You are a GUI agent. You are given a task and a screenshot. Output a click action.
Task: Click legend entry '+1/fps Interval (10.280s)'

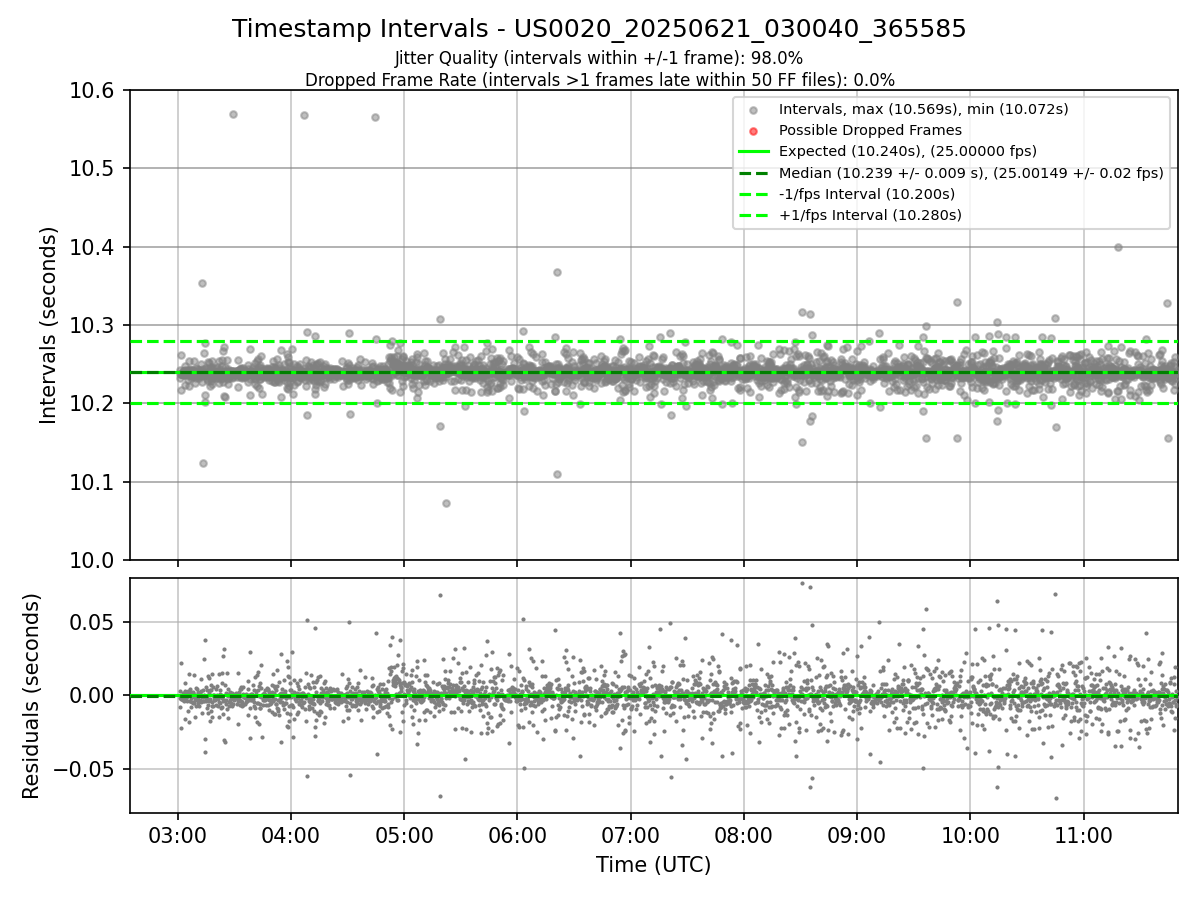point(870,215)
